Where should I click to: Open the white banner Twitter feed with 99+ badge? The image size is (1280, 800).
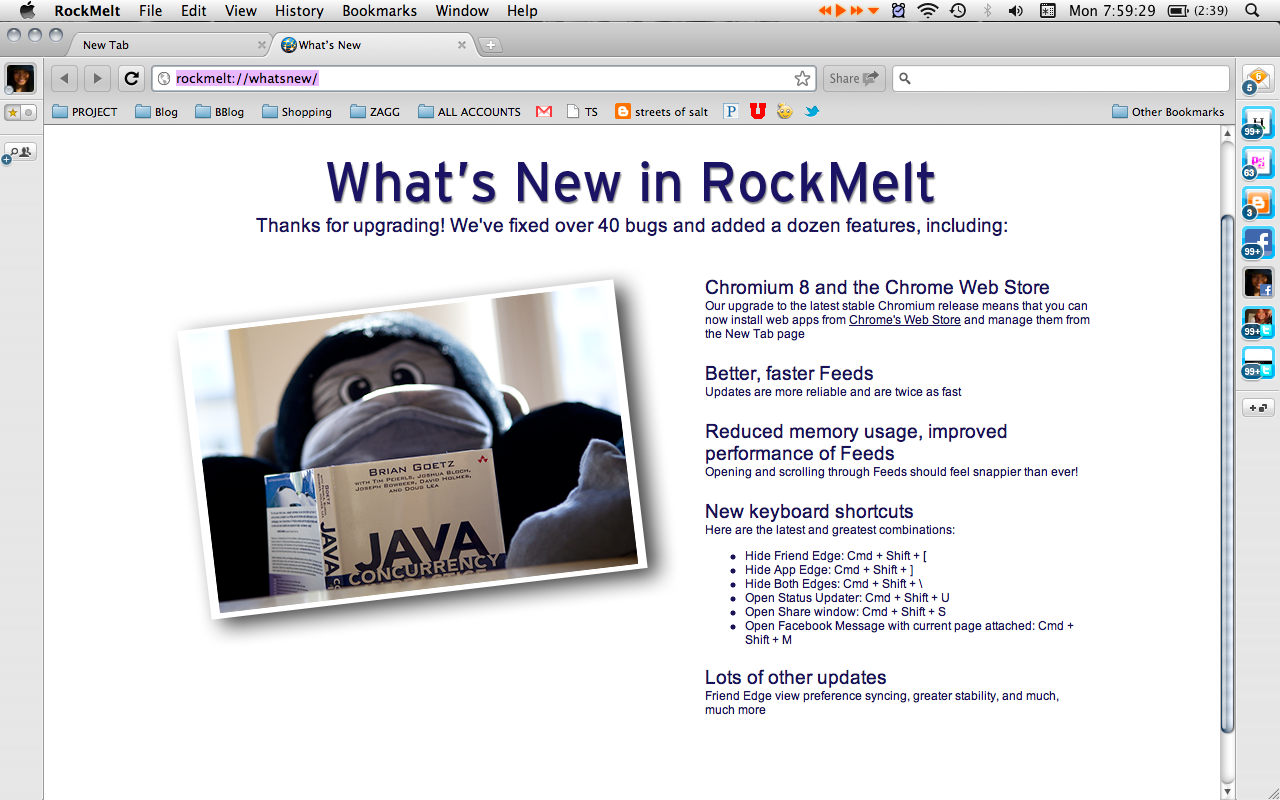pos(1258,362)
